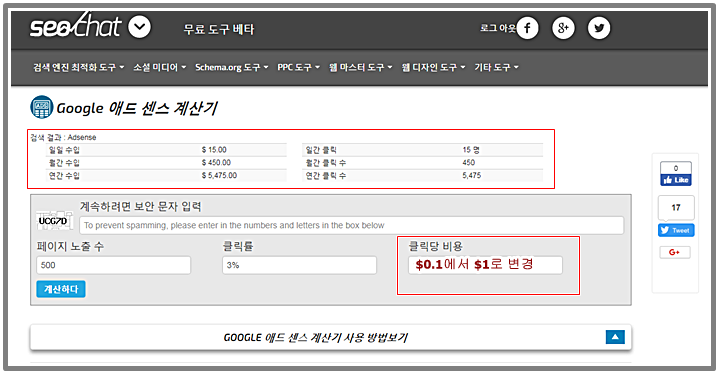Focus the 페이지 노출 수 field showing 500

tap(113, 265)
